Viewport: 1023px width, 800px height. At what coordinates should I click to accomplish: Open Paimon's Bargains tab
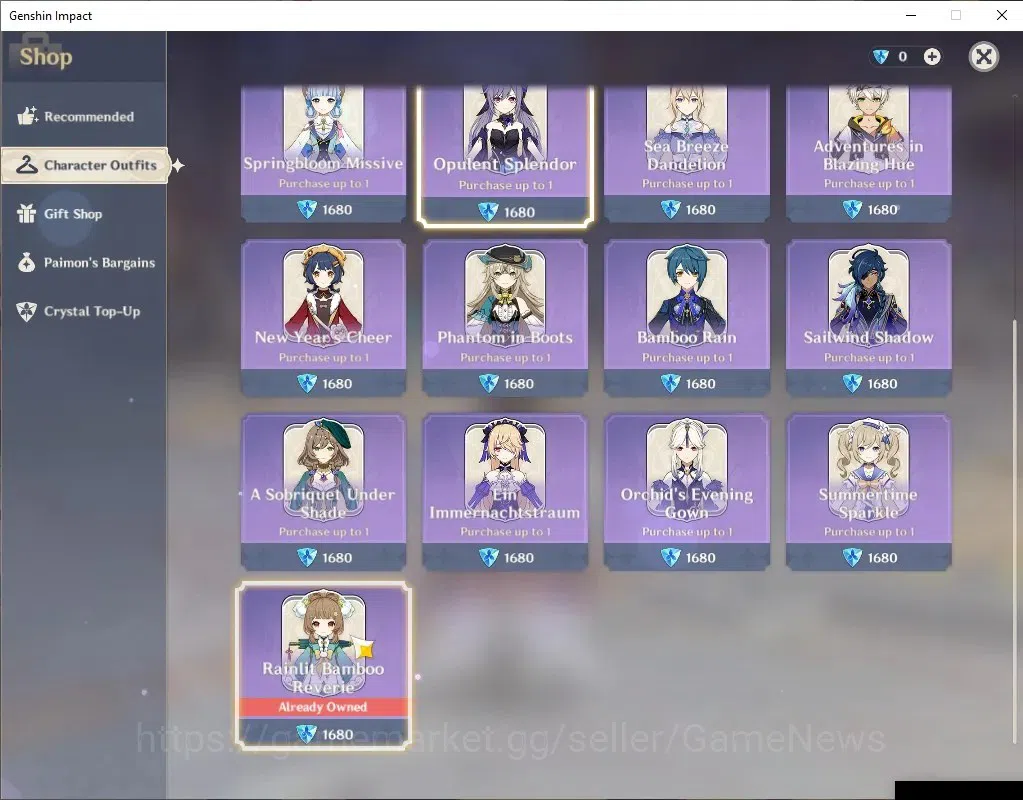(x=84, y=263)
